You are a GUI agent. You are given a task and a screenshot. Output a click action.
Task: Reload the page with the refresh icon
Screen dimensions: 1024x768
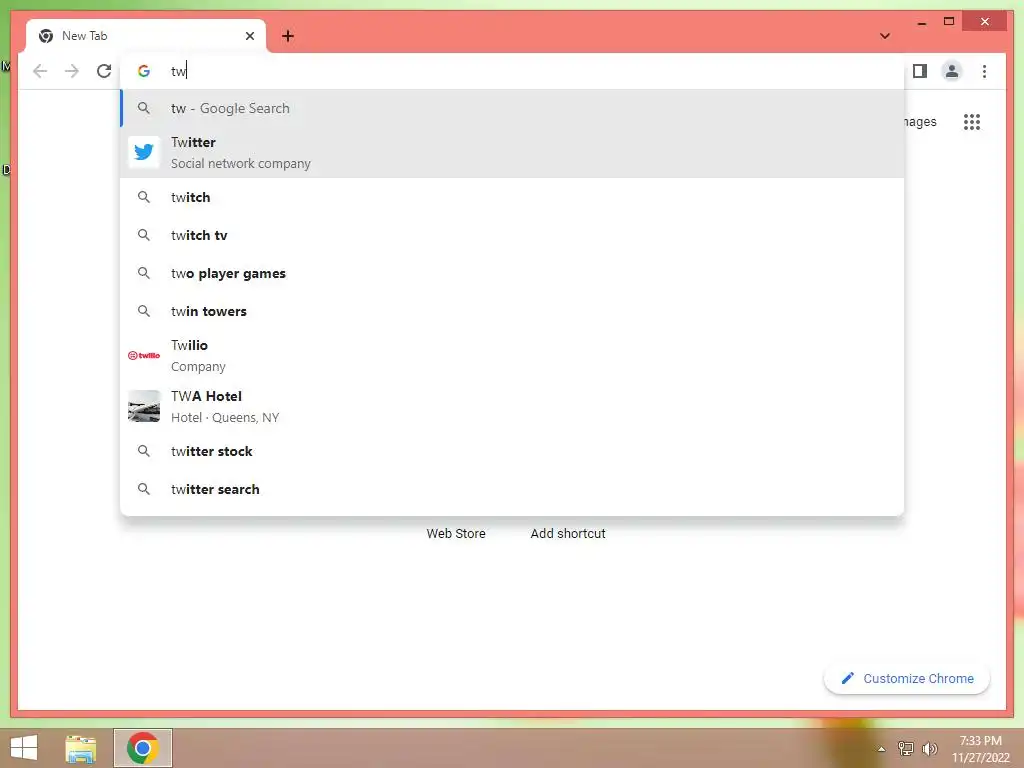[104, 71]
